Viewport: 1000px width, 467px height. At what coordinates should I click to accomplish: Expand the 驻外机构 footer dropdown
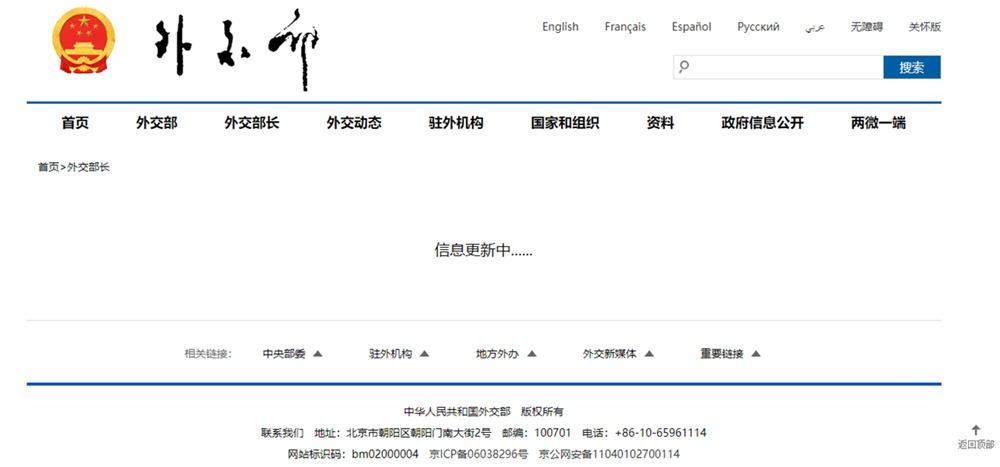click(x=398, y=353)
